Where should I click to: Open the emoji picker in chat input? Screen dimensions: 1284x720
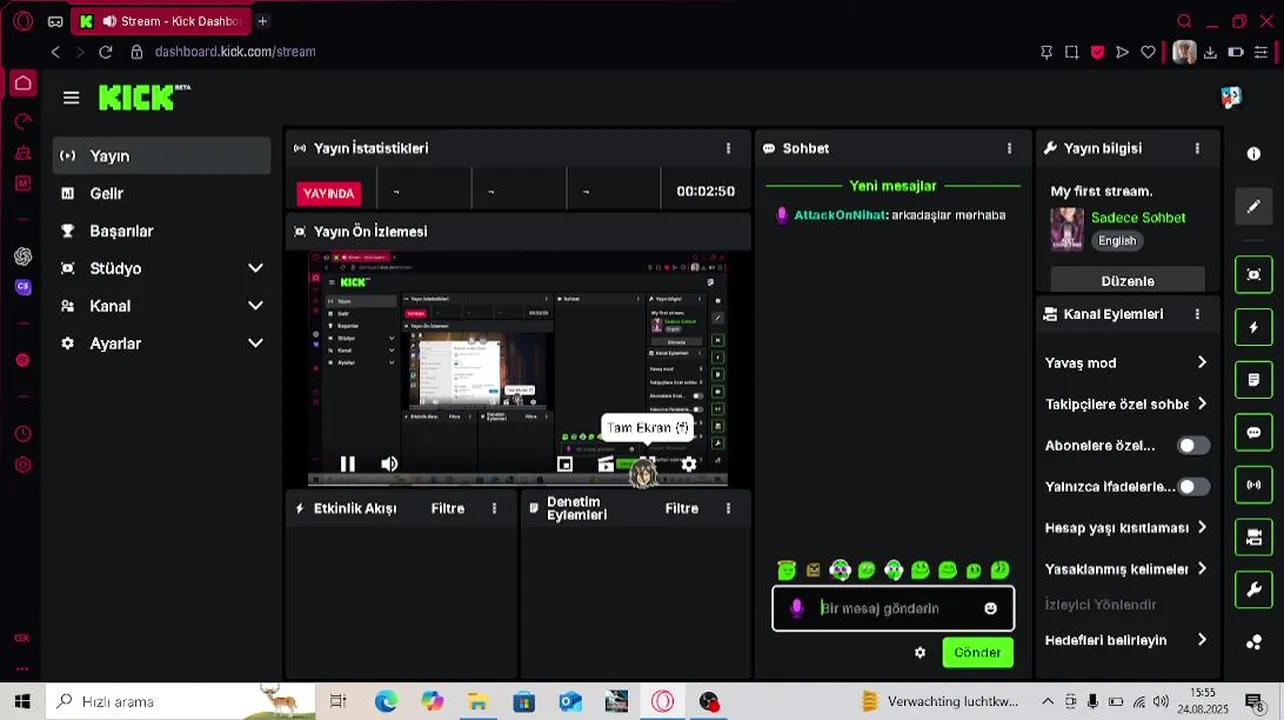[990, 608]
